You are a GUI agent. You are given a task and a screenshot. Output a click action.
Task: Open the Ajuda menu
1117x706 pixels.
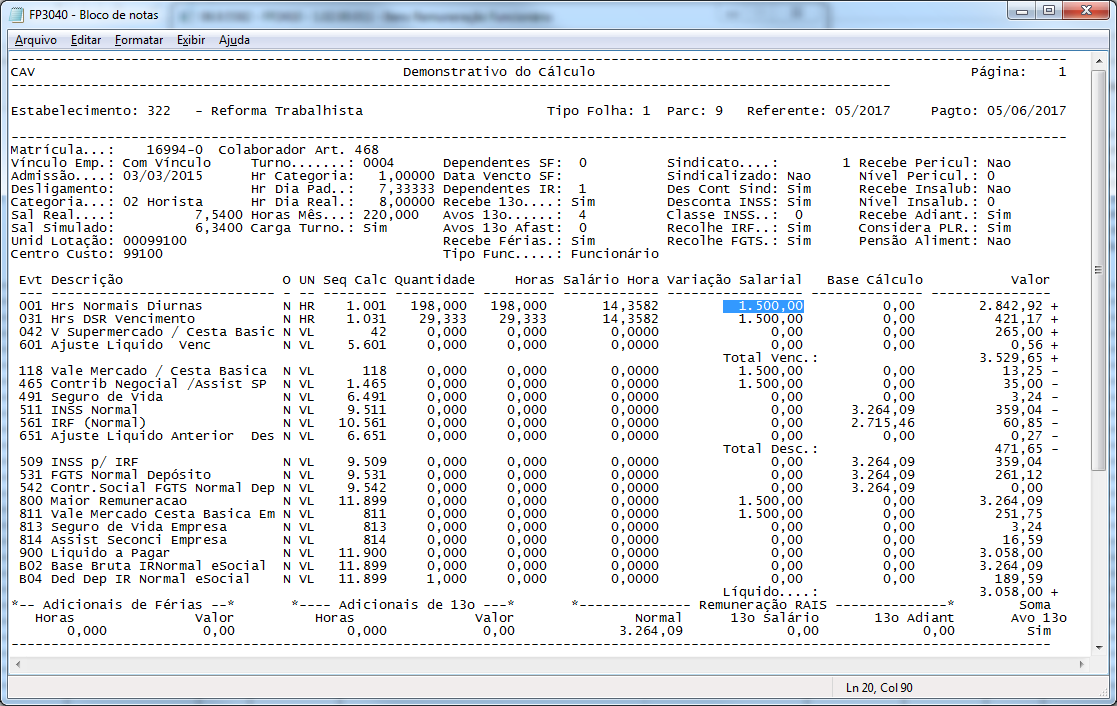coord(234,40)
